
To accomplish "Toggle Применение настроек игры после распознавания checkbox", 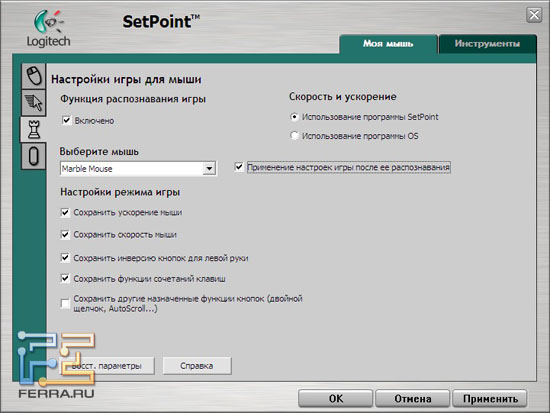I will [239, 167].
